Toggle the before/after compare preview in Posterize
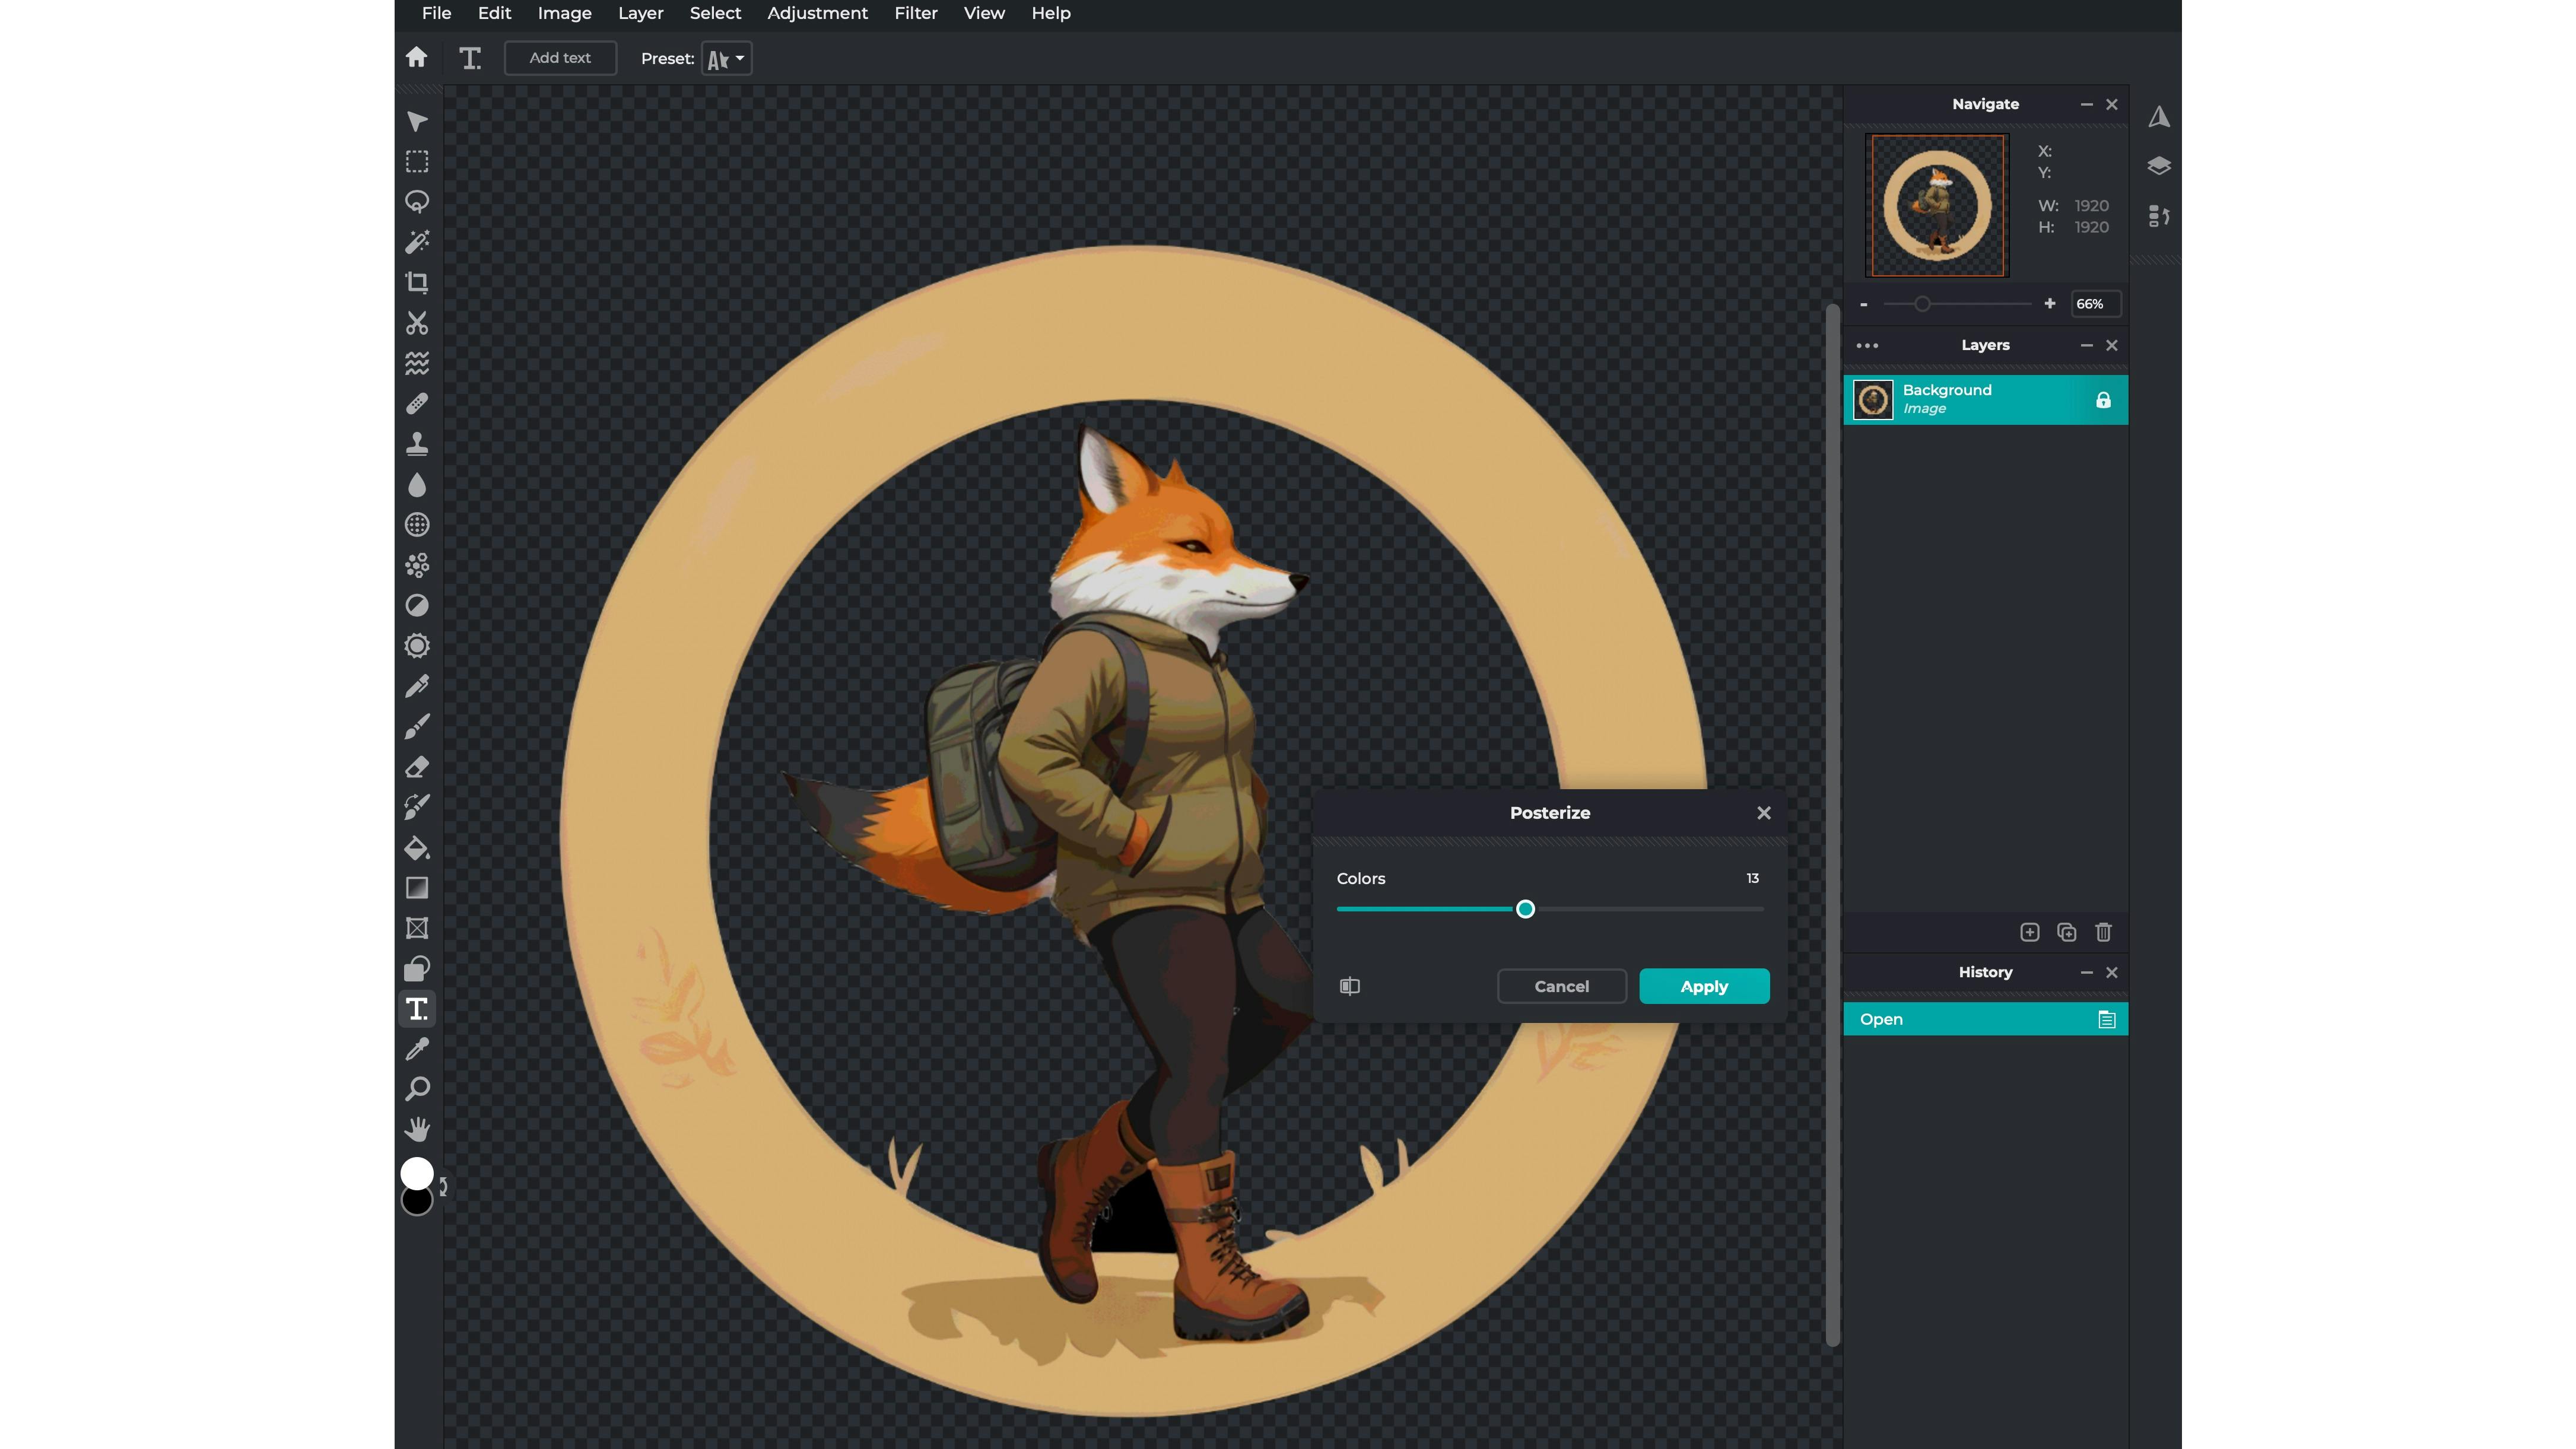 click(1349, 986)
